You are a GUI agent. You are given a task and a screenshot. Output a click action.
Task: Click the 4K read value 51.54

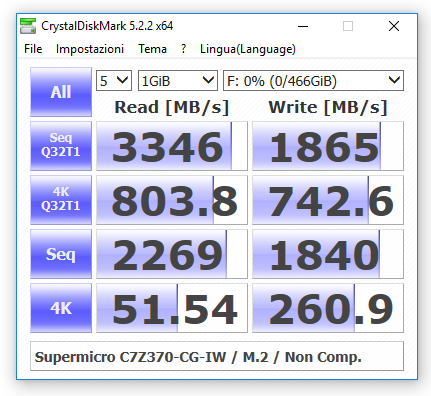(x=172, y=308)
